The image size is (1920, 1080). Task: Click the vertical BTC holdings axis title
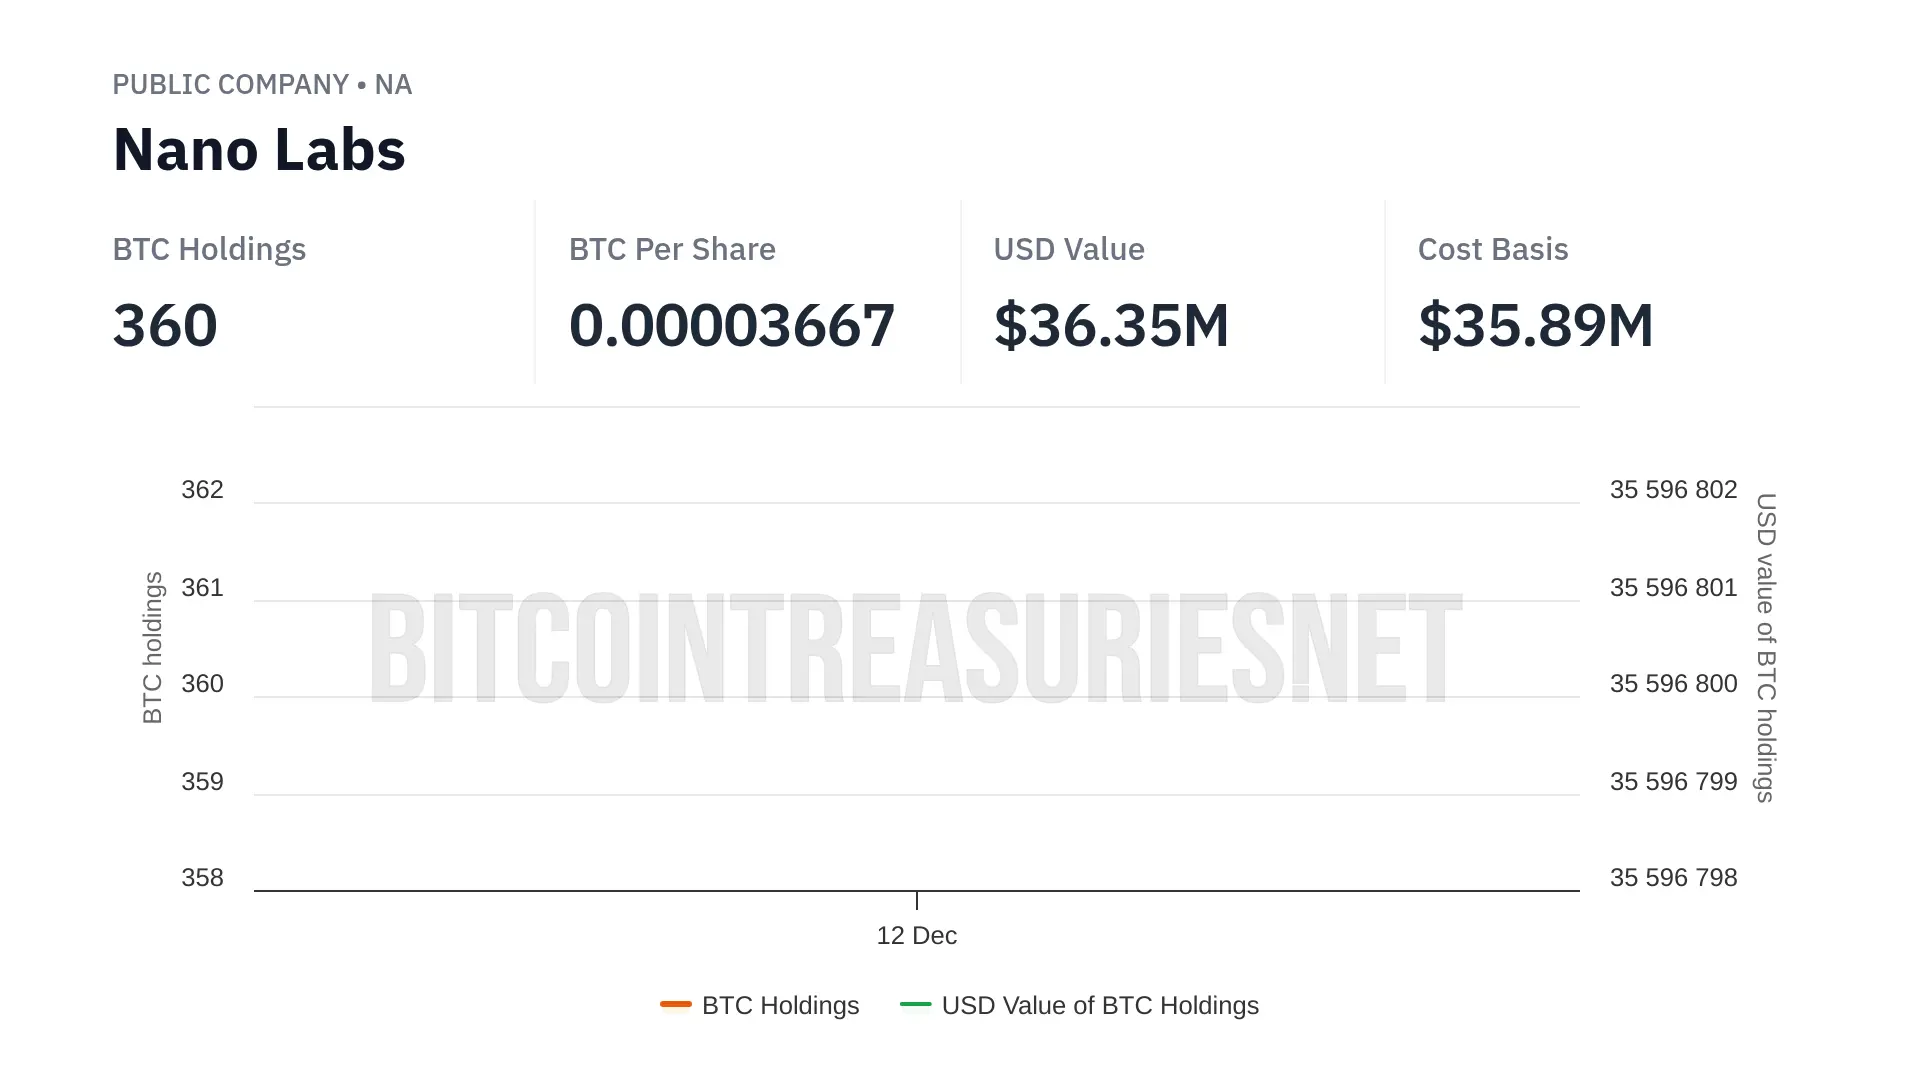(x=152, y=647)
